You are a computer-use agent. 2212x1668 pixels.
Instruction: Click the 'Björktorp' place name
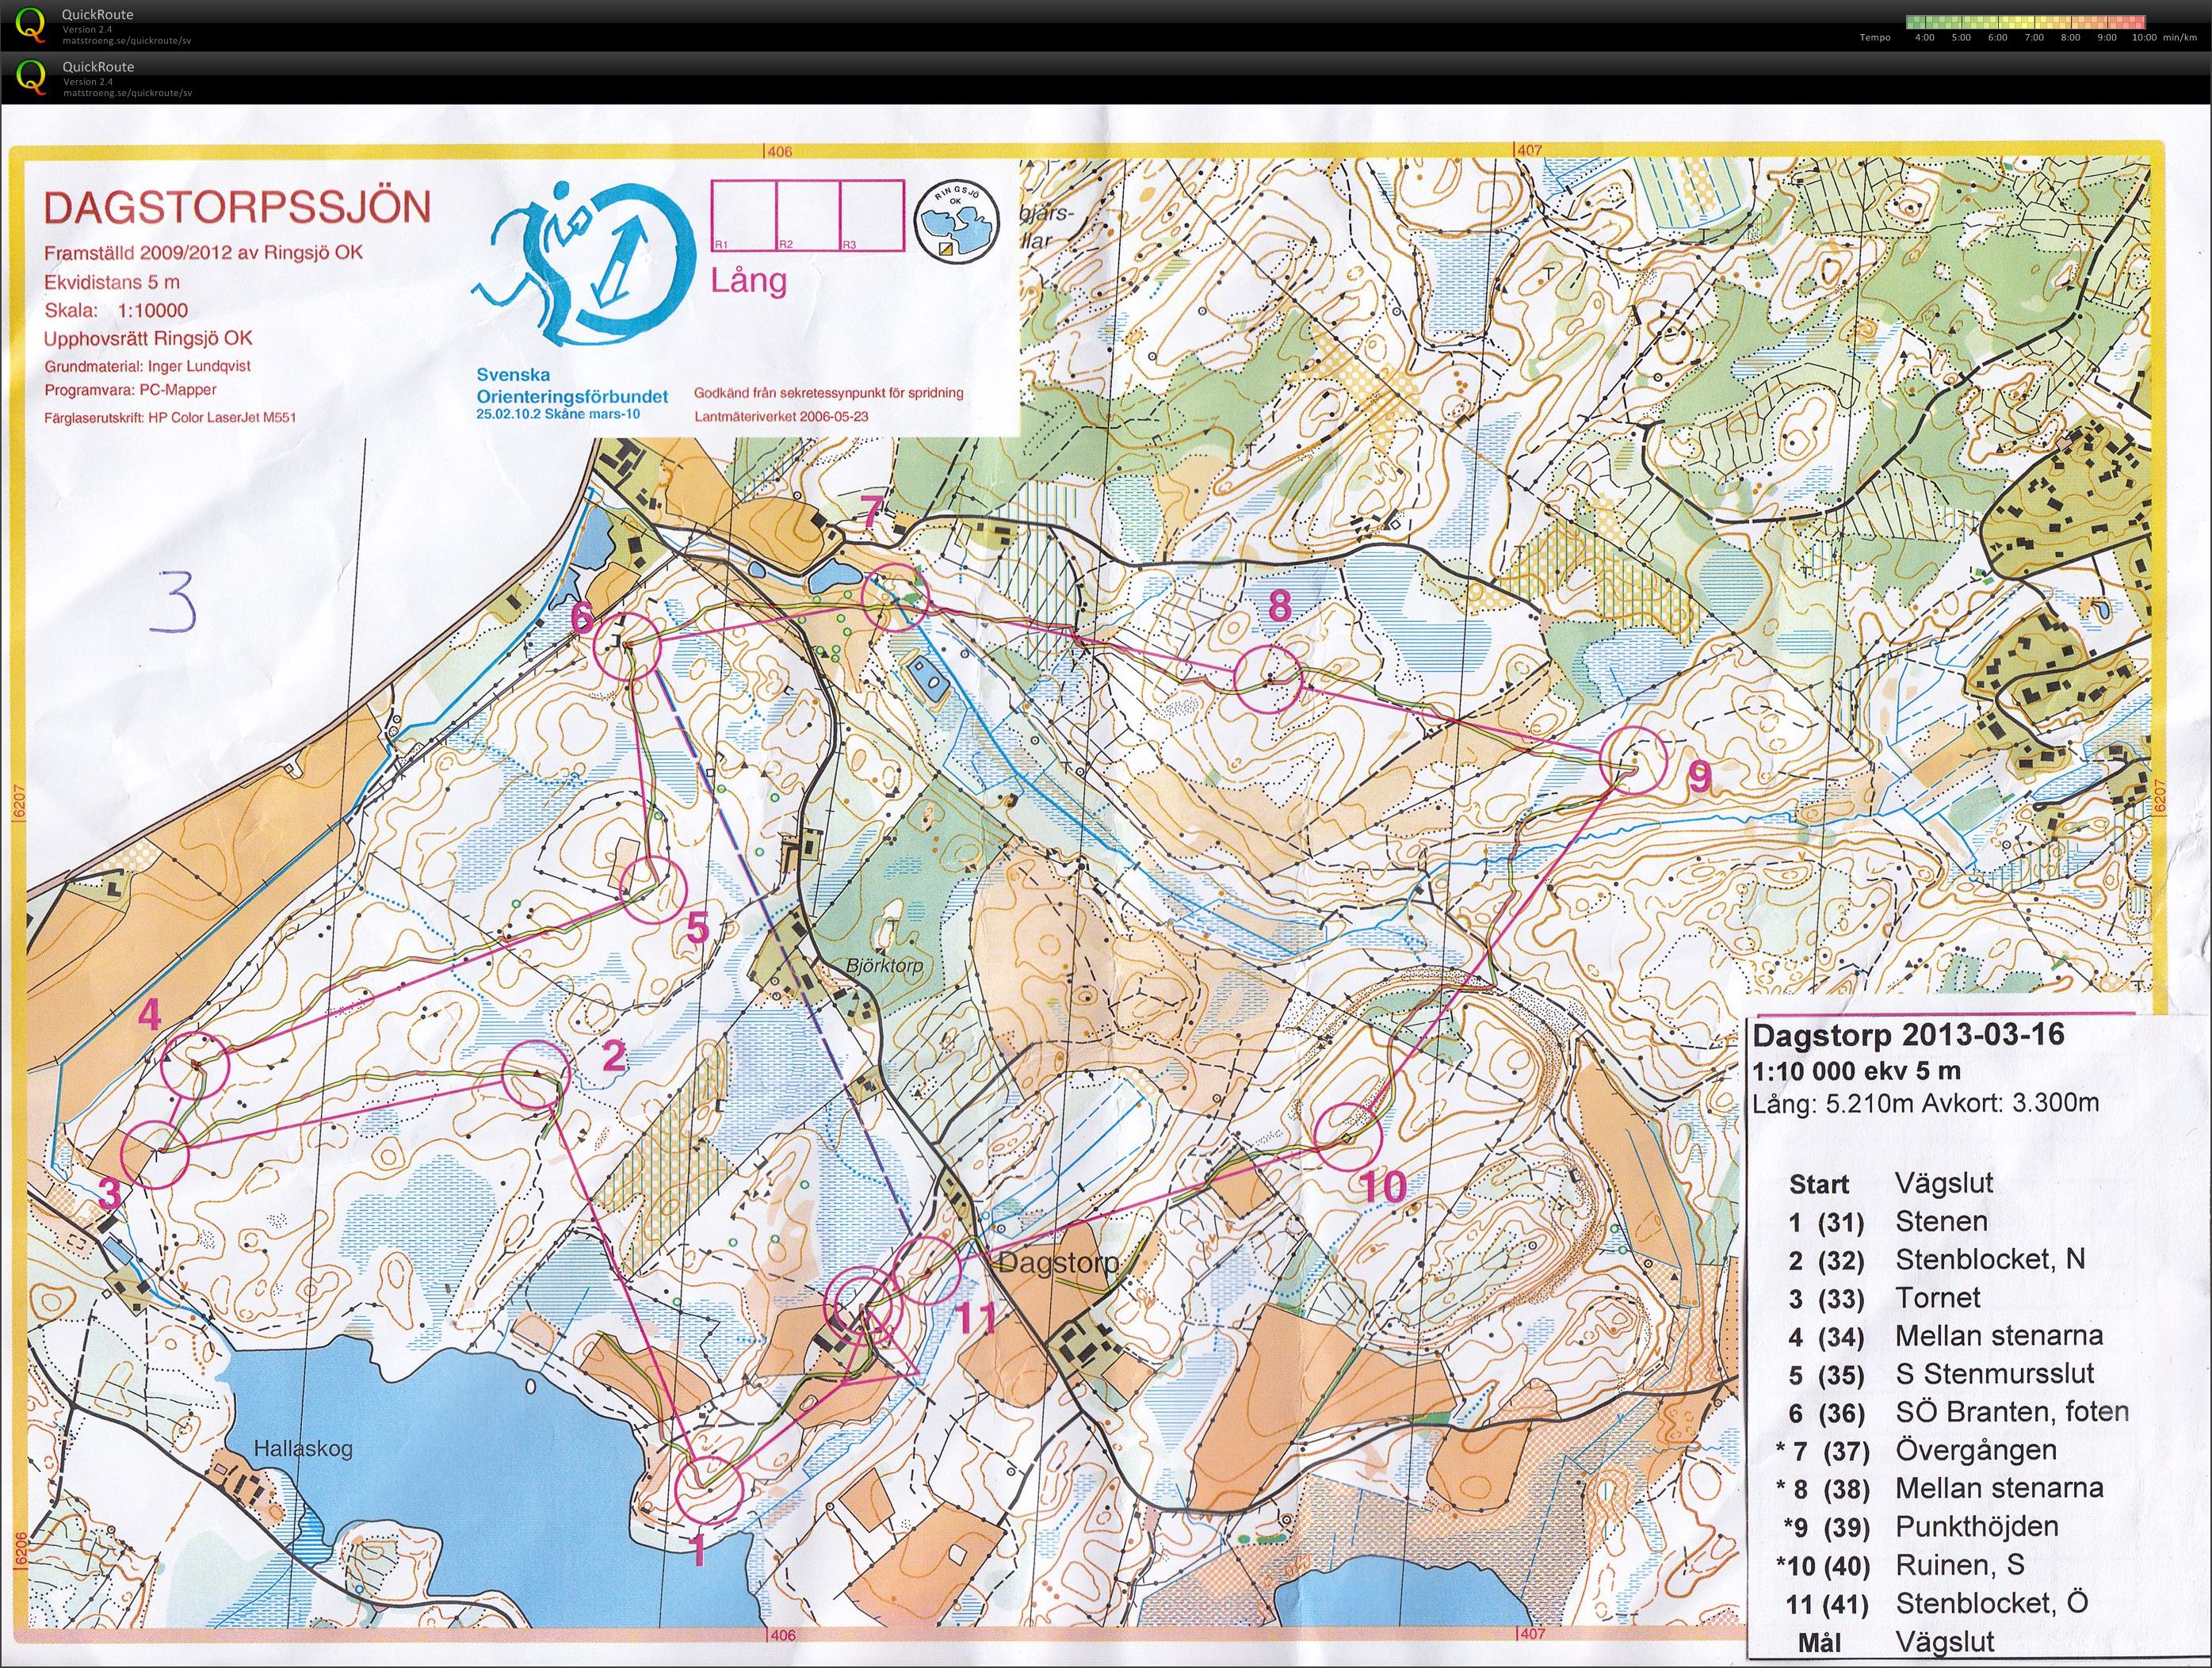tap(884, 967)
